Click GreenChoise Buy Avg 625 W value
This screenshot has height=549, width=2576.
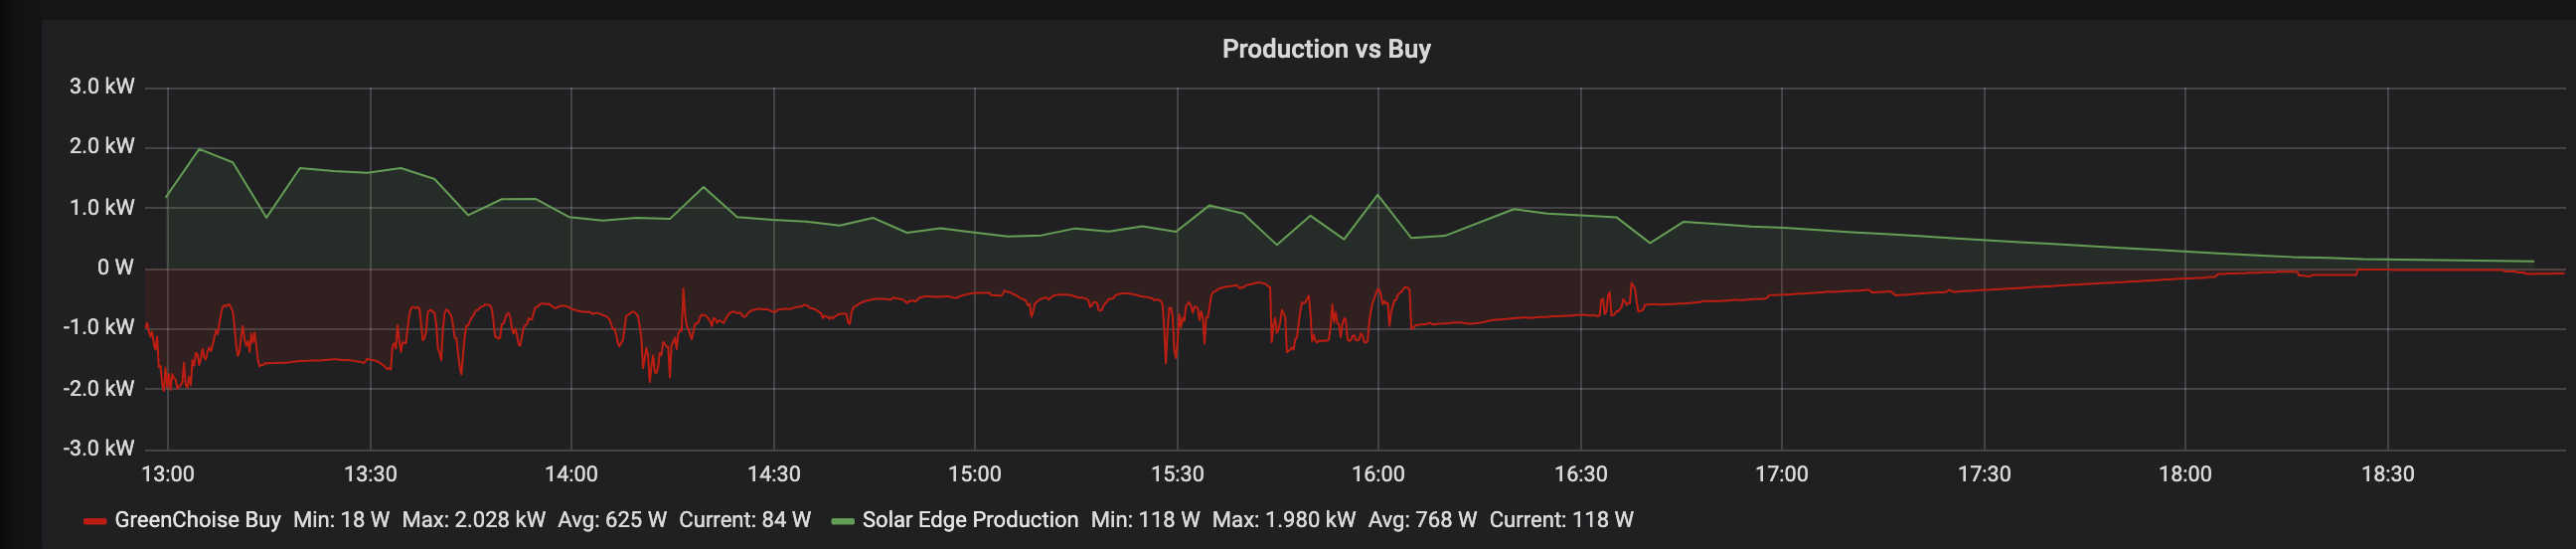[x=612, y=520]
